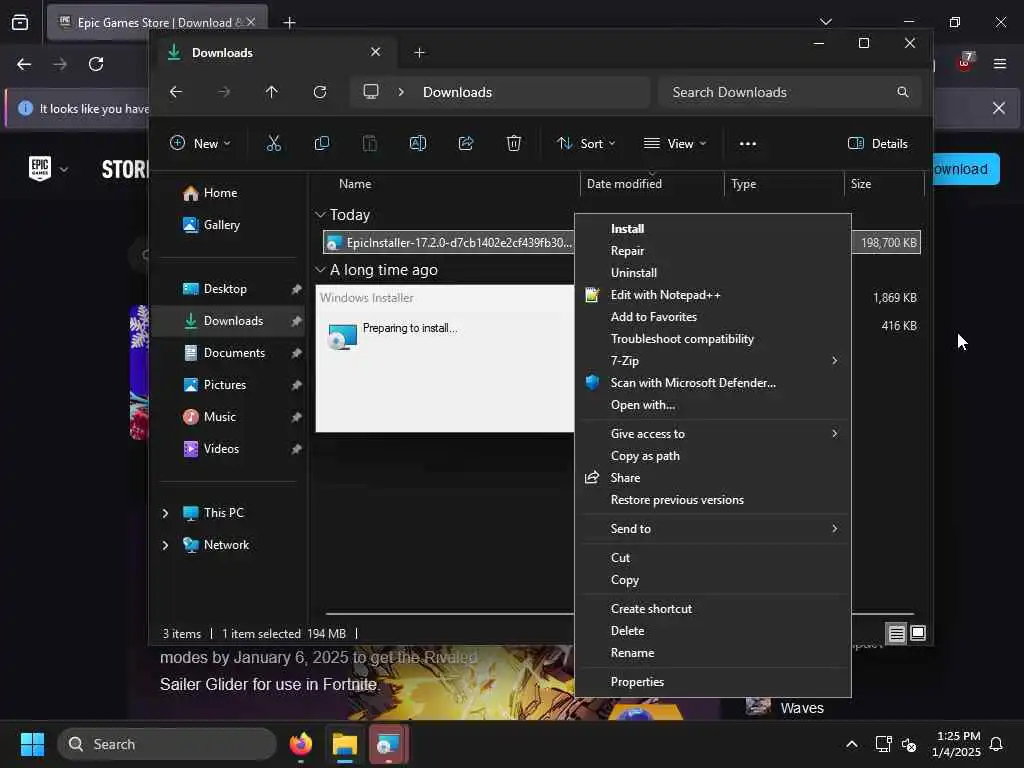Sort by the Date modified column
Image resolution: width=1024 pixels, height=768 pixels.
coord(652,184)
